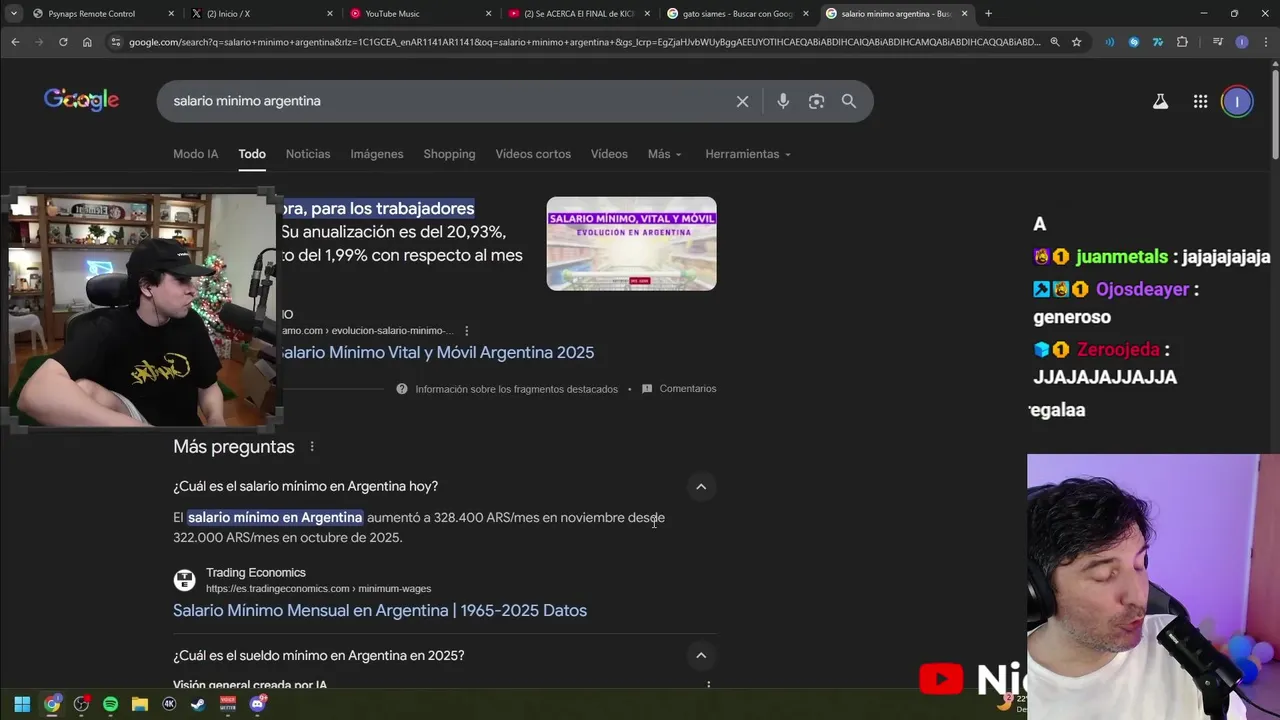
Task: Switch to Modo IA tab
Action: [195, 154]
